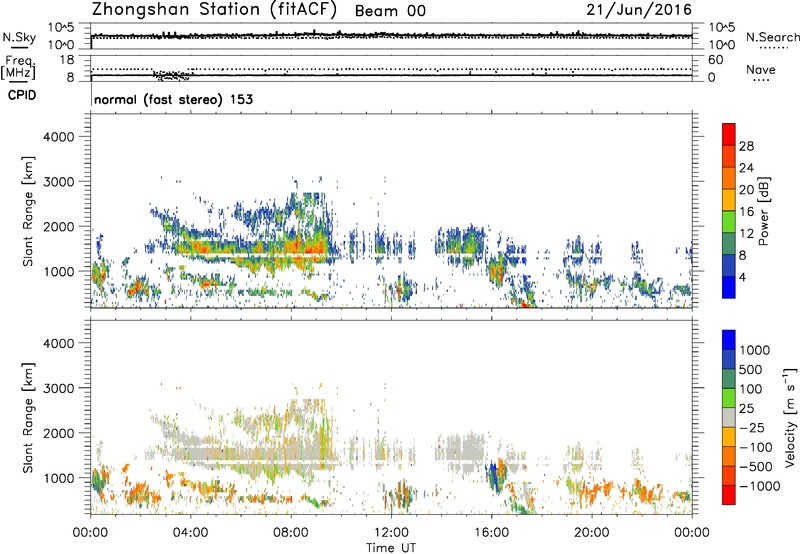Click the '12:00' time tick label
This screenshot has width=800, height=554.
[391, 533]
